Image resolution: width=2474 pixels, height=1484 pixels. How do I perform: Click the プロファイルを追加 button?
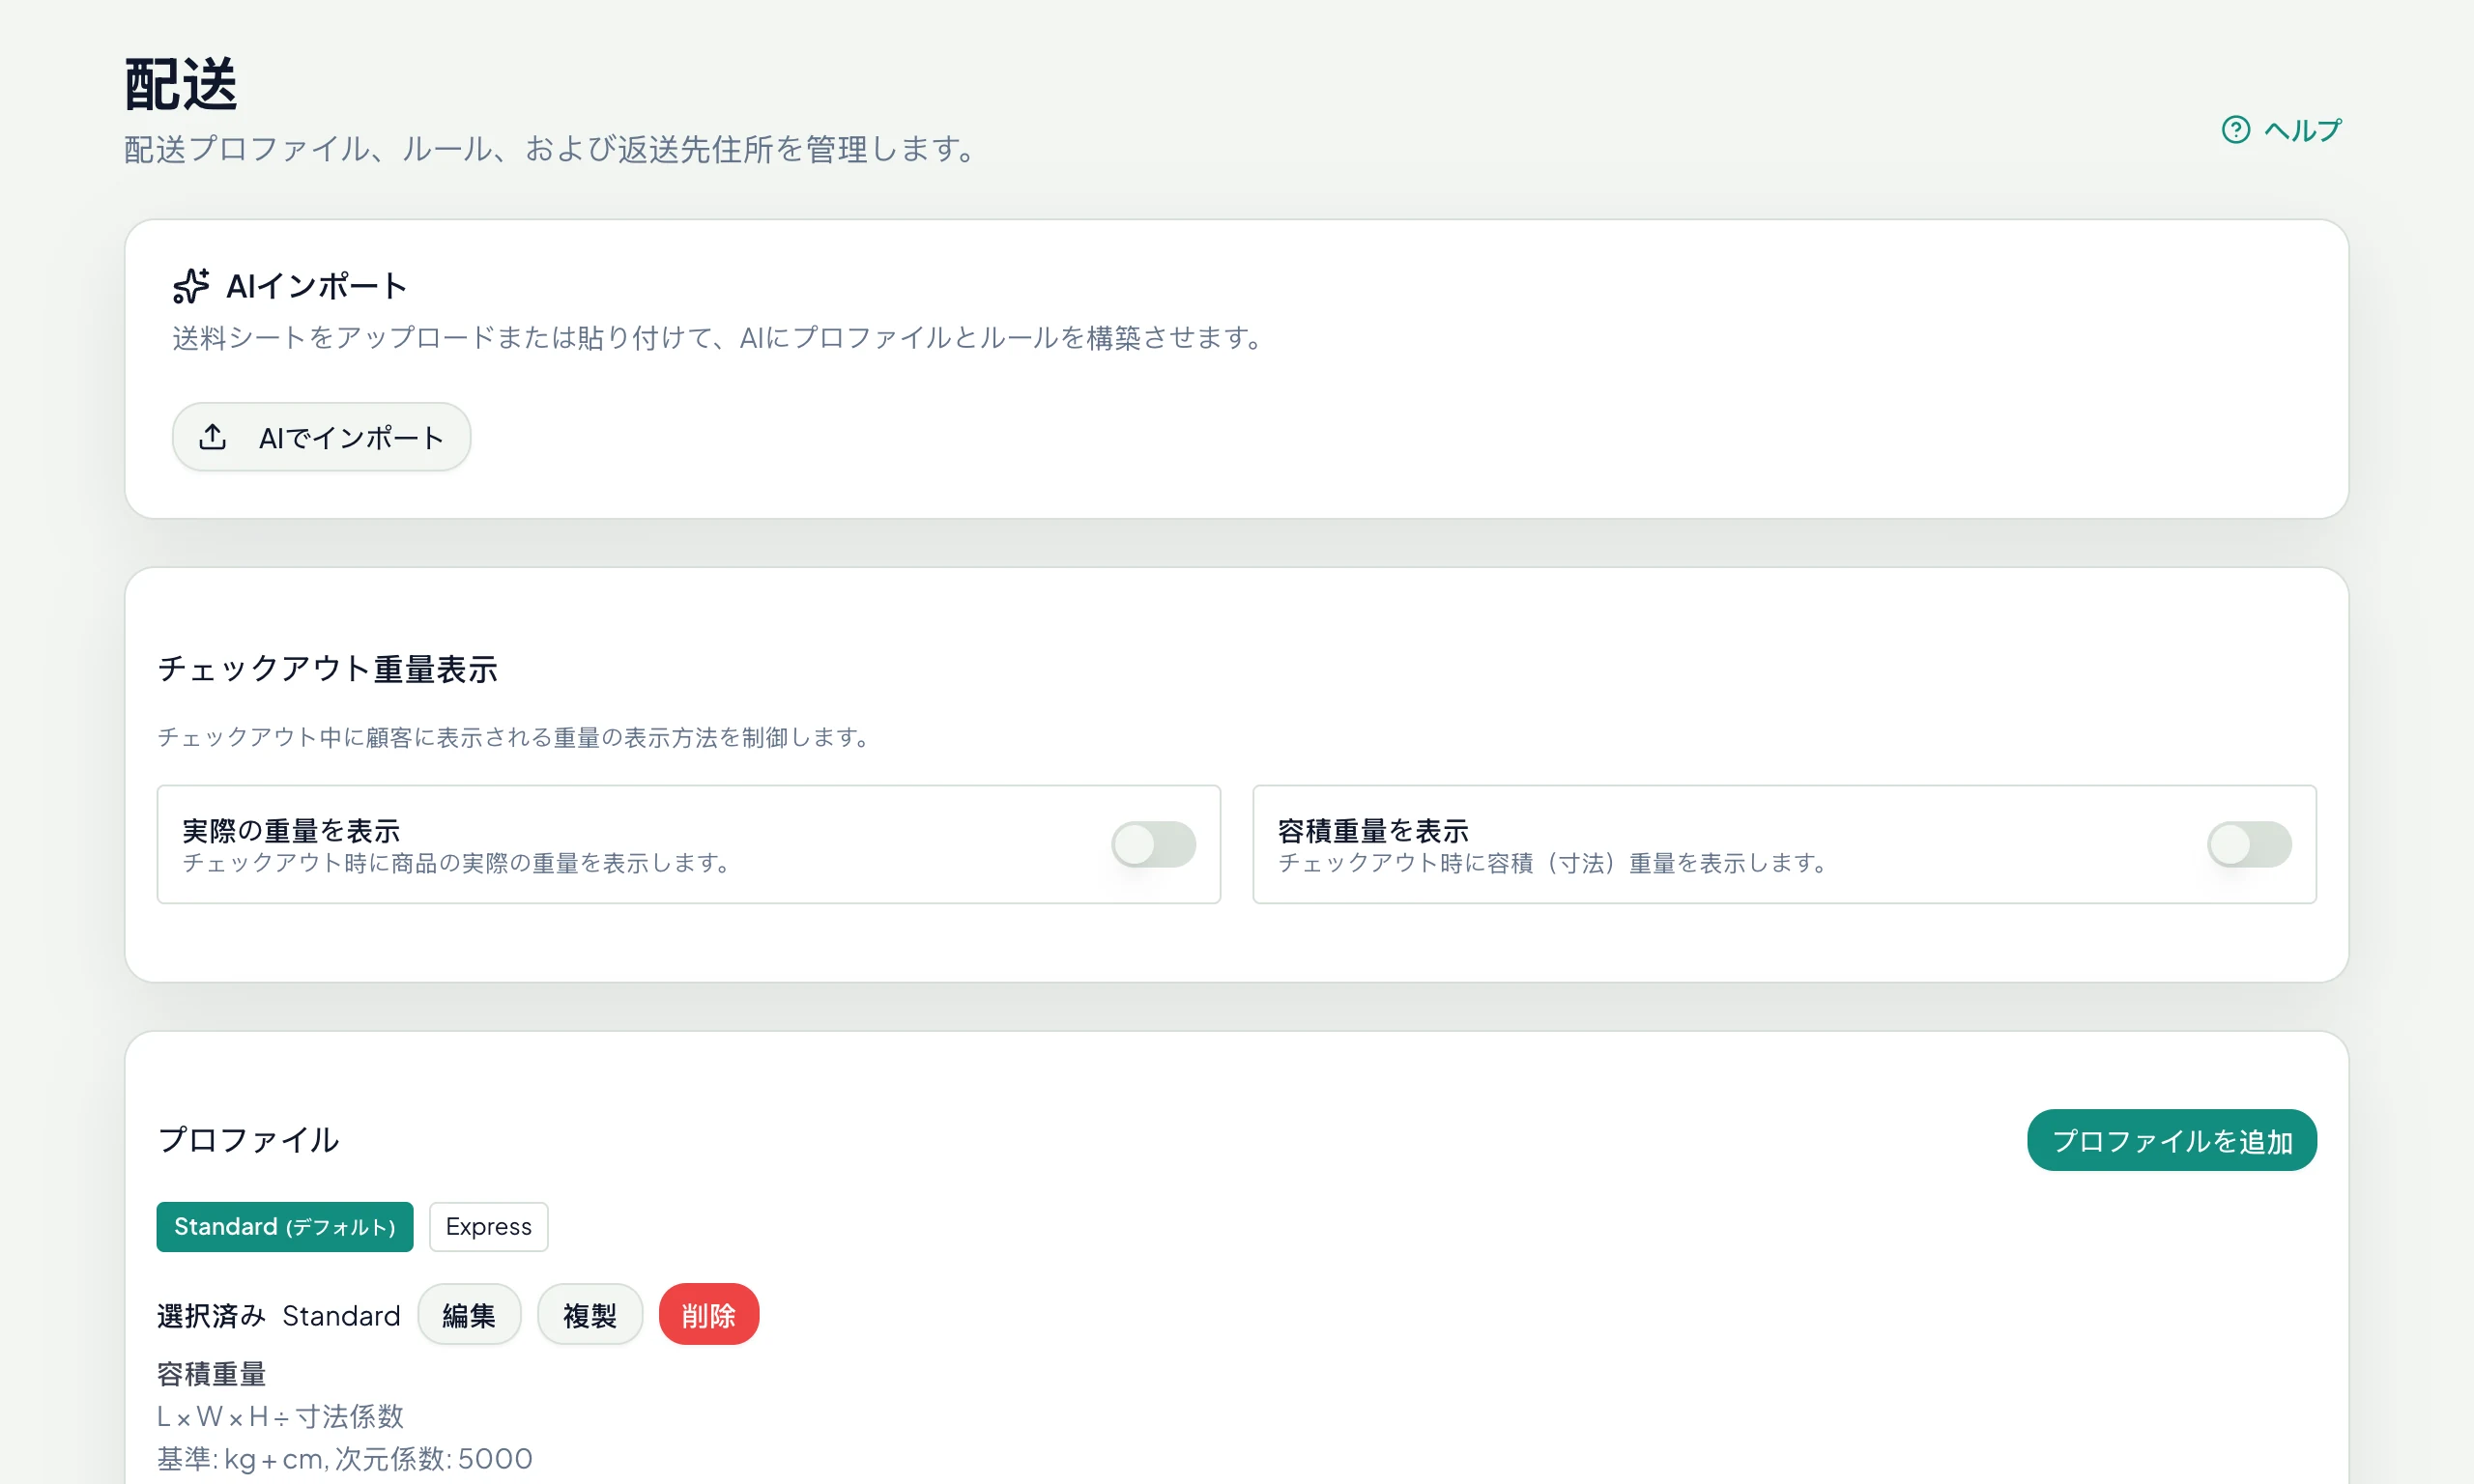[2172, 1140]
